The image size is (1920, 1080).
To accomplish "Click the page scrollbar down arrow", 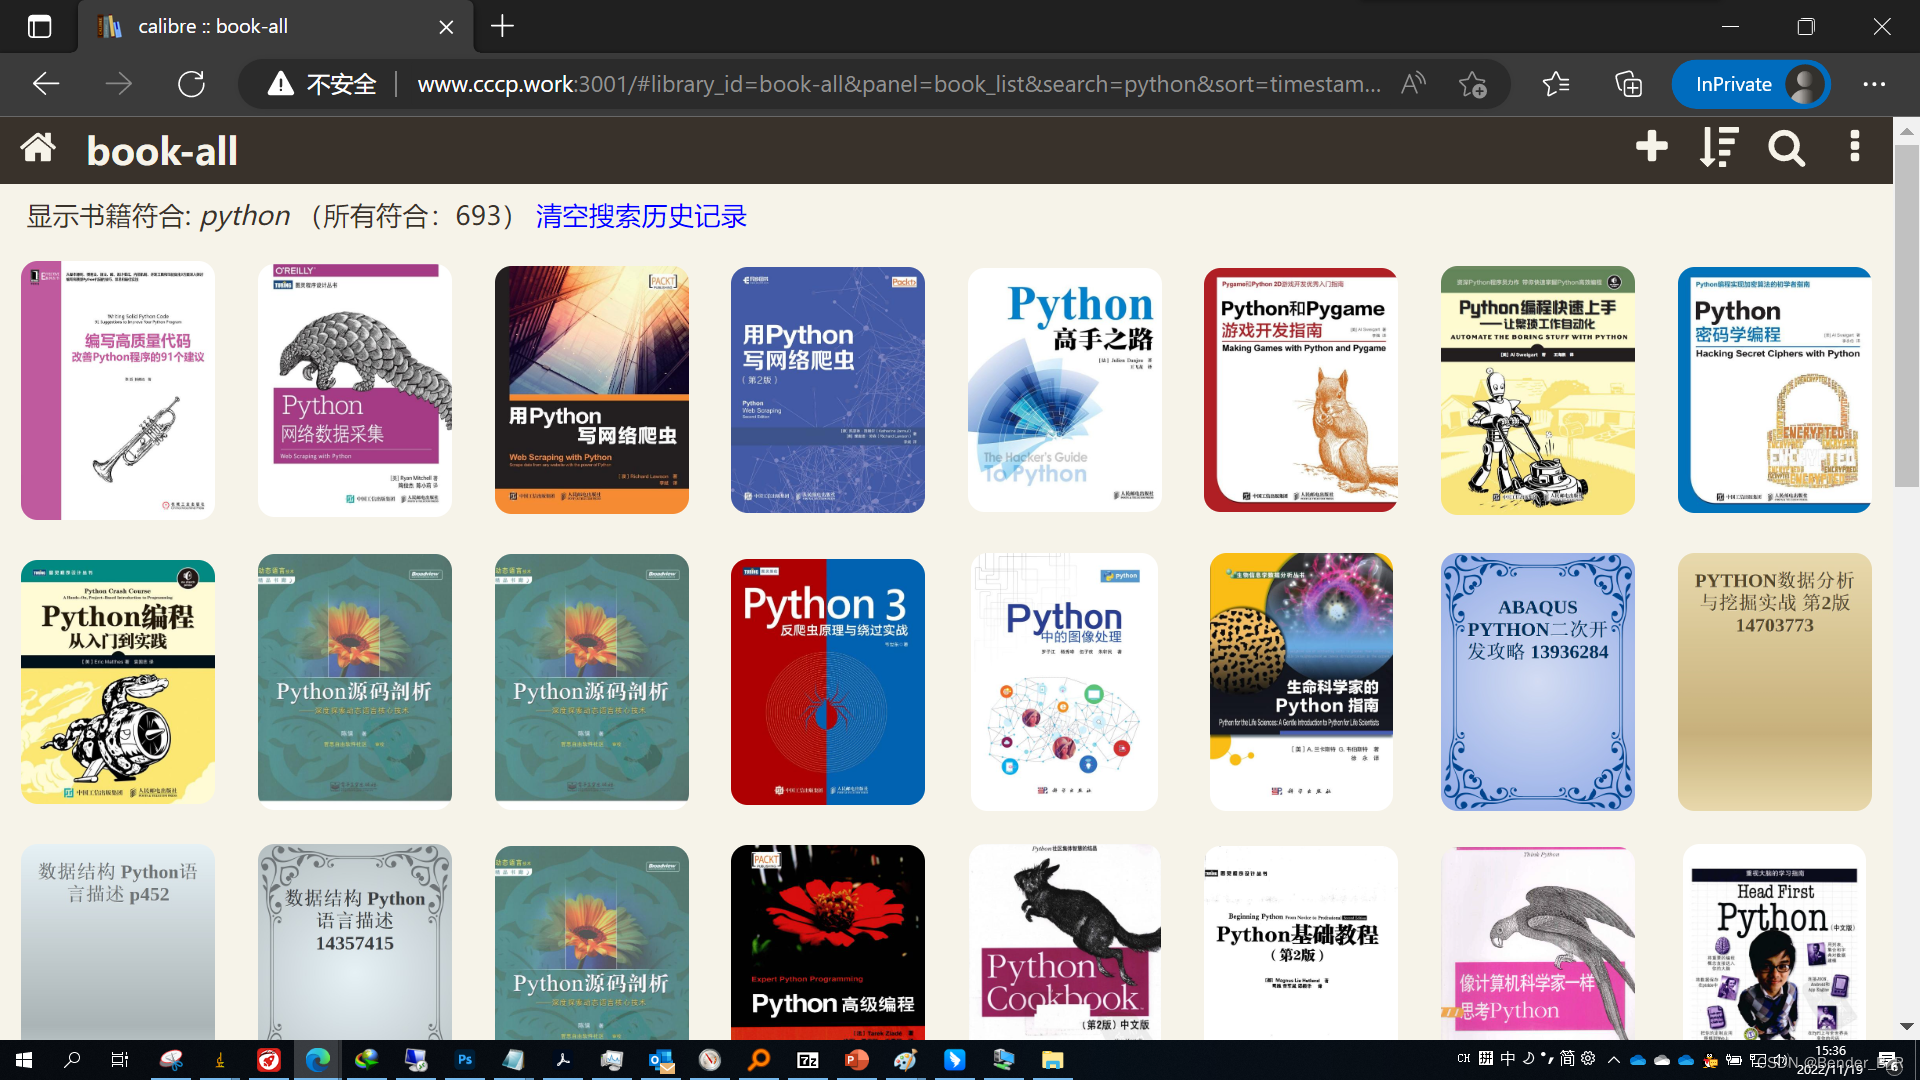I will coord(1906,1026).
